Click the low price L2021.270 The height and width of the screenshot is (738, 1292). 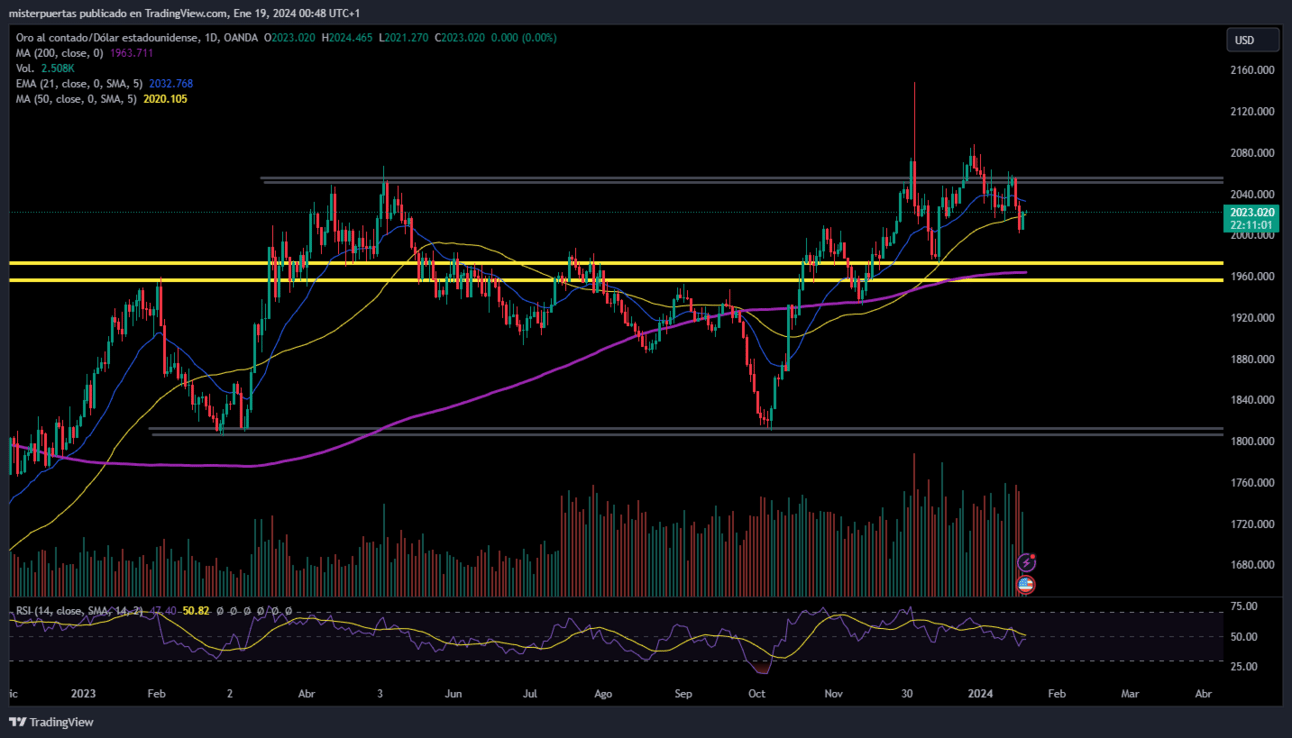click(403, 38)
